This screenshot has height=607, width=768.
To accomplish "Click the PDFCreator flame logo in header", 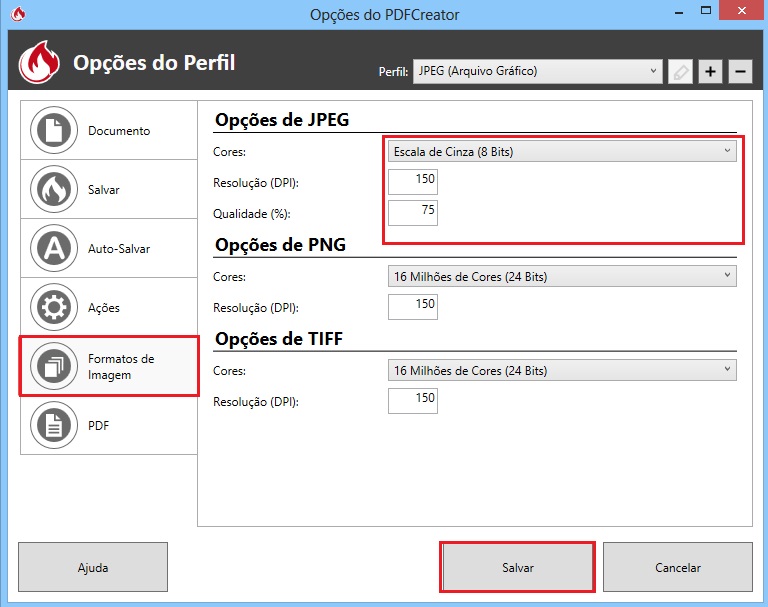I will [40, 64].
